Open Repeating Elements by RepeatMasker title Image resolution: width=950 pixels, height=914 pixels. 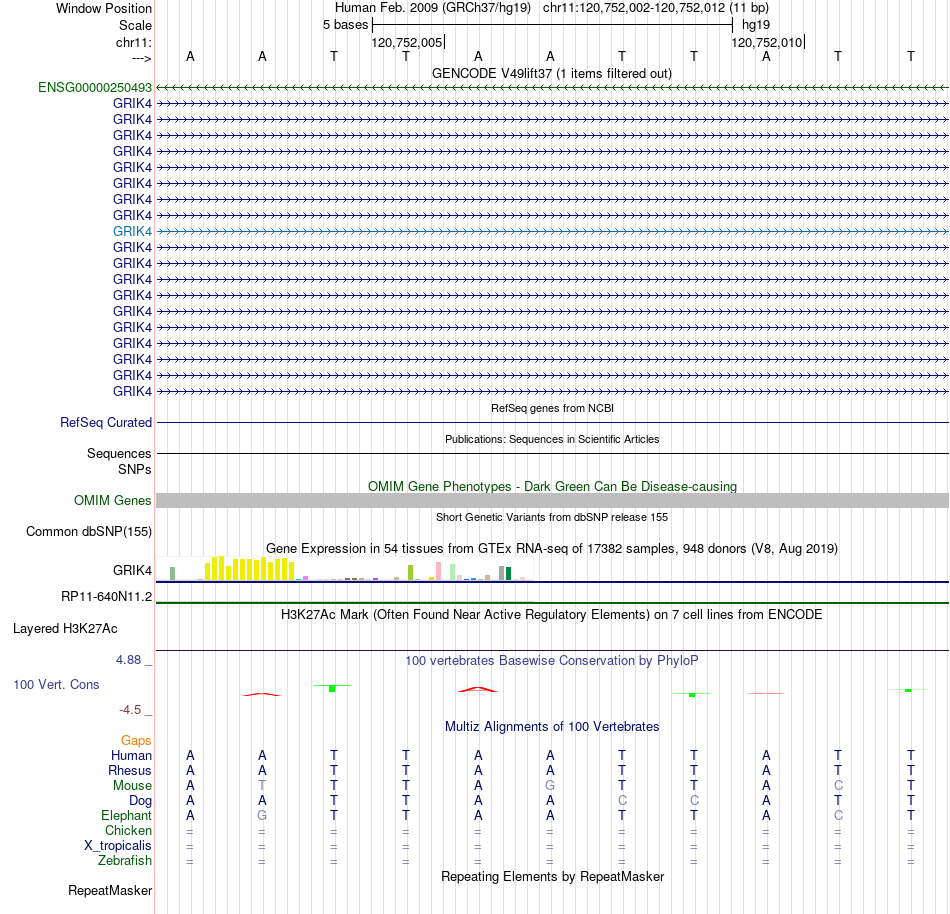tap(553, 876)
